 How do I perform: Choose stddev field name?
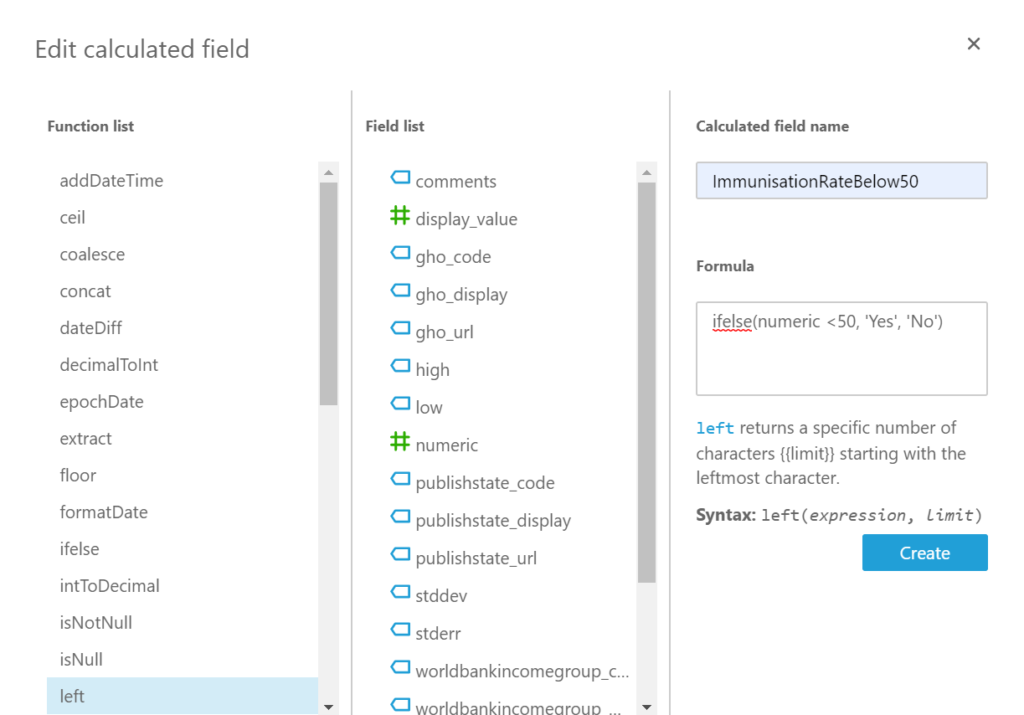(441, 596)
